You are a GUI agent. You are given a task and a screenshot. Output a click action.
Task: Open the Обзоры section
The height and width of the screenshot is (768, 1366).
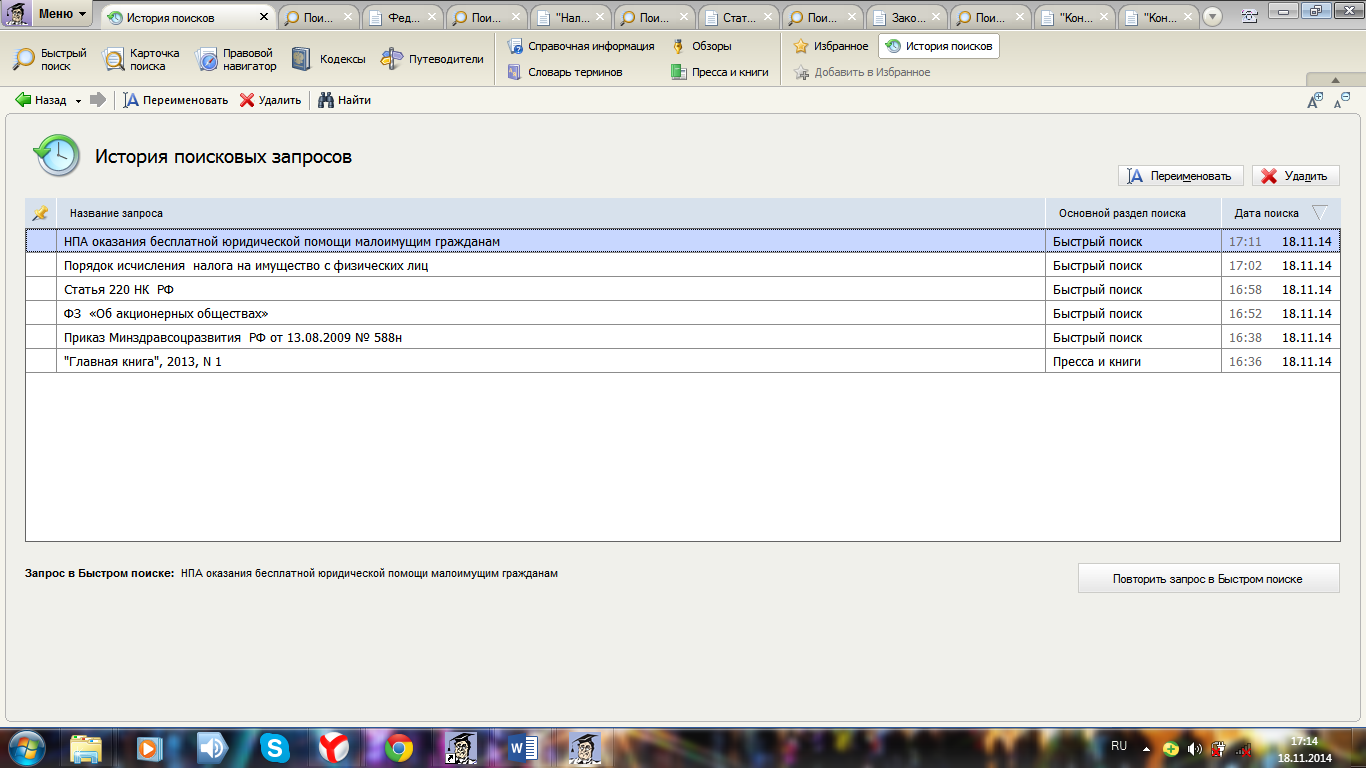pos(702,46)
